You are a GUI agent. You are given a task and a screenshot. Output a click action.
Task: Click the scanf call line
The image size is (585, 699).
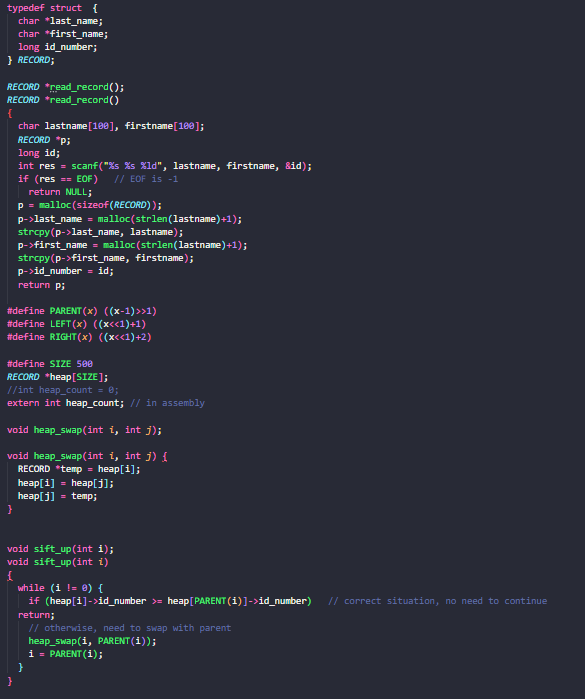click(165, 166)
